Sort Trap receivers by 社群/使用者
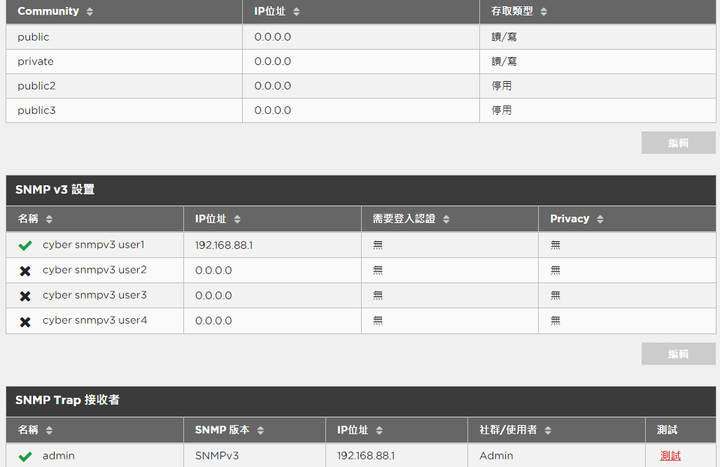Viewport: 720px width, 467px height. click(x=548, y=430)
